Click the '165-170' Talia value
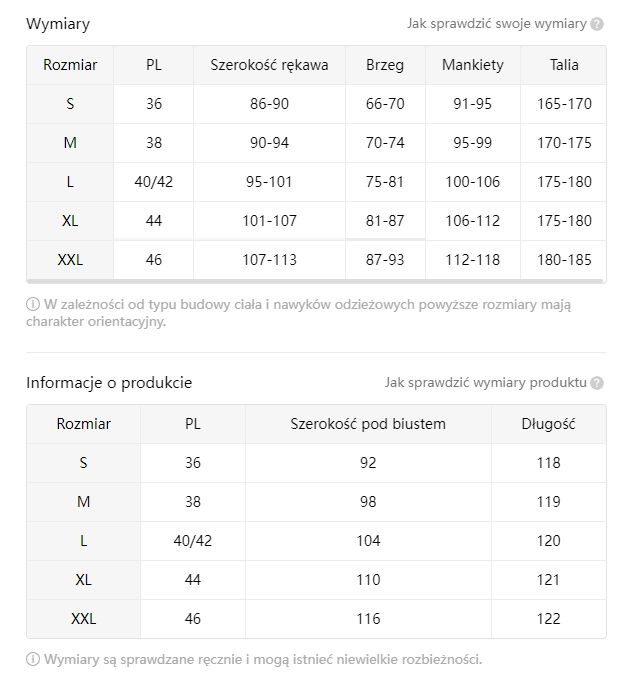This screenshot has height=681, width=627. click(x=564, y=104)
